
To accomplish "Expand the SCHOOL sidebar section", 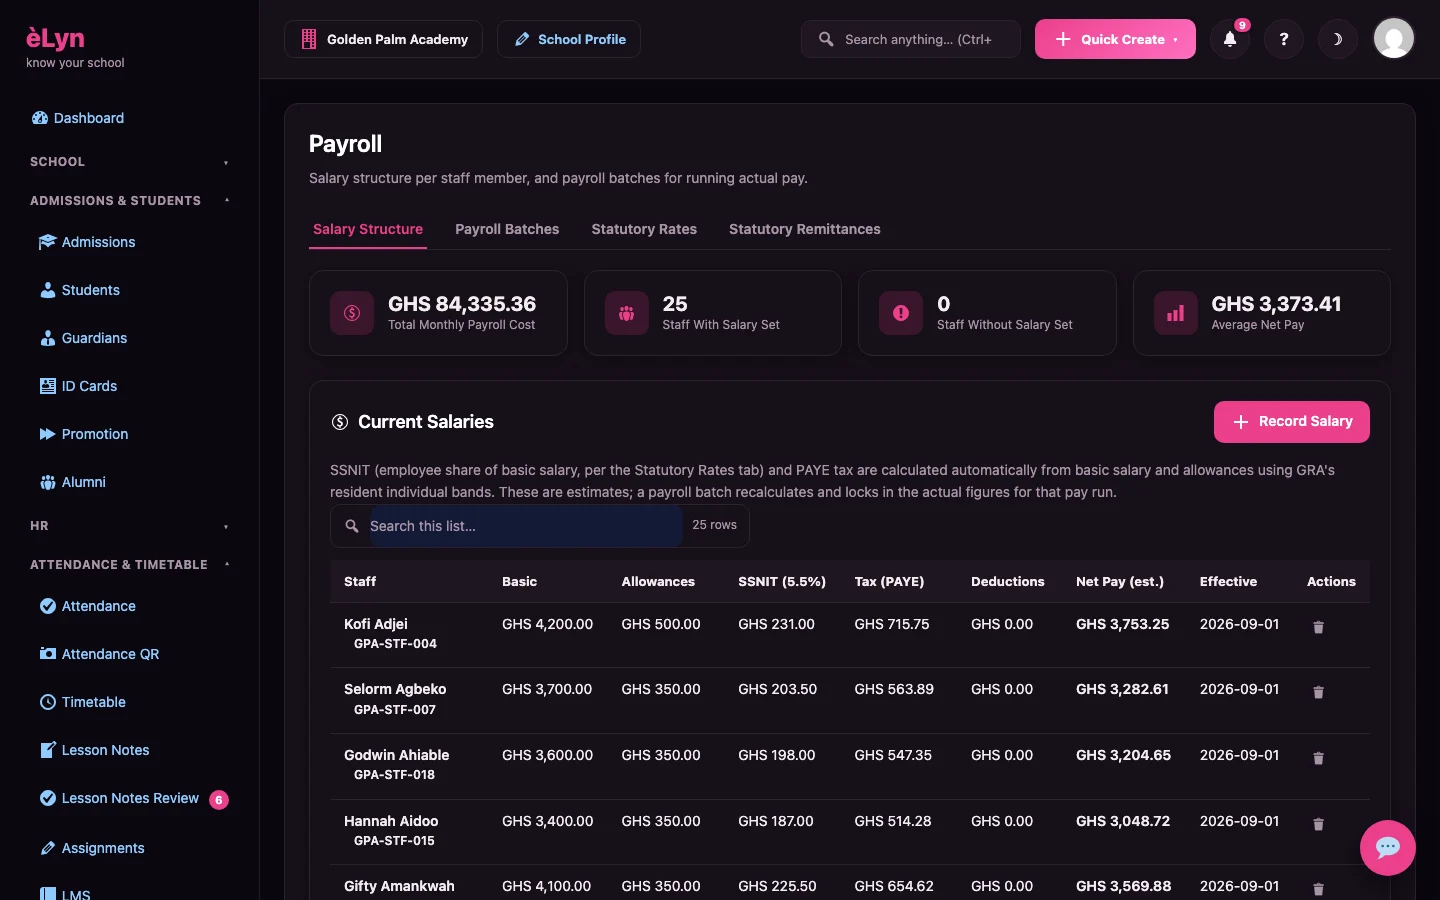I will [130, 162].
